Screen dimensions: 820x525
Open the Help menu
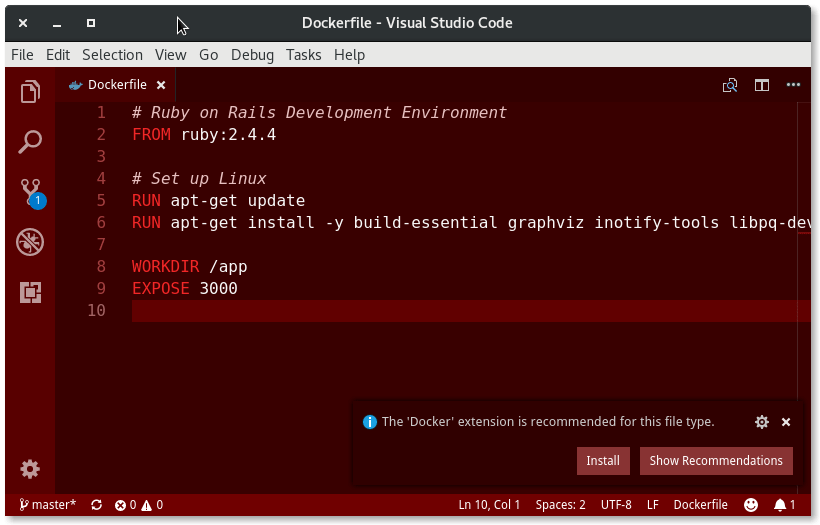349,55
